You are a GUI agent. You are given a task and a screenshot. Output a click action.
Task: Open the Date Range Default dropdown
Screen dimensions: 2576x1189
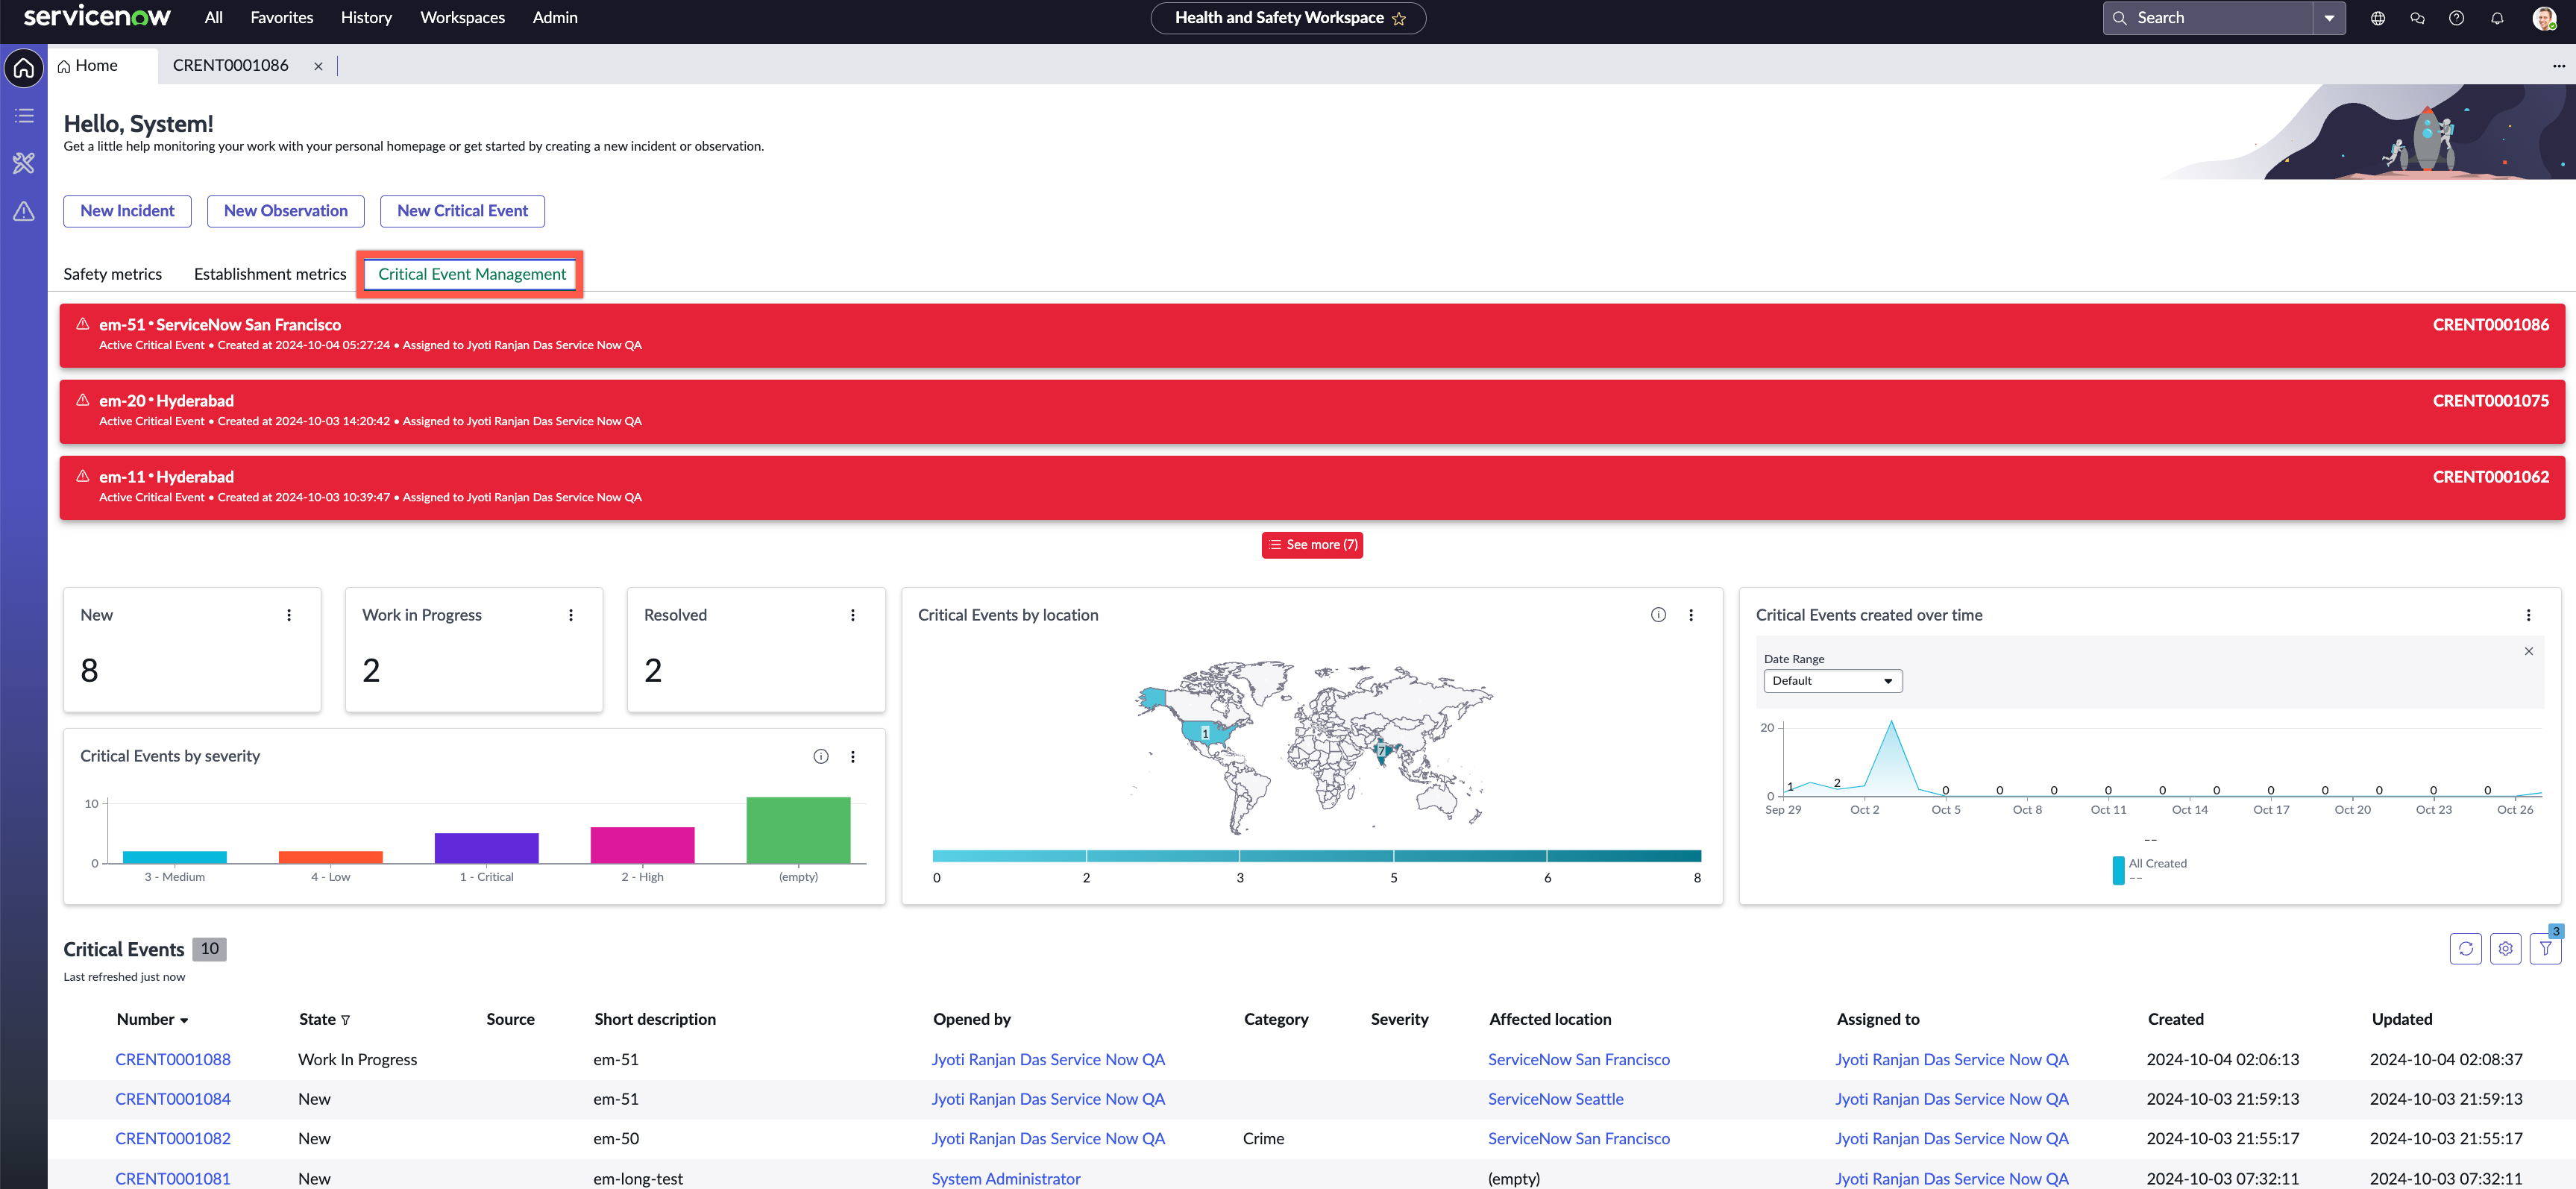1832,681
